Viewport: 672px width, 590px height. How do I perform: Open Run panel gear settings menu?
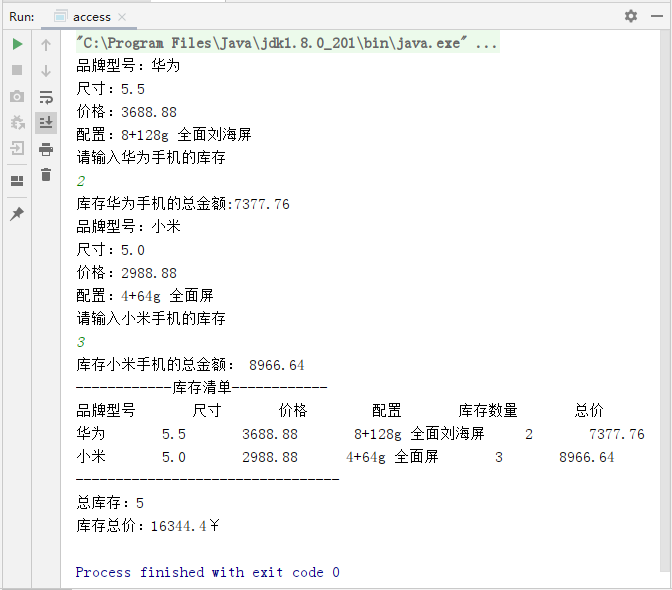pos(630,16)
